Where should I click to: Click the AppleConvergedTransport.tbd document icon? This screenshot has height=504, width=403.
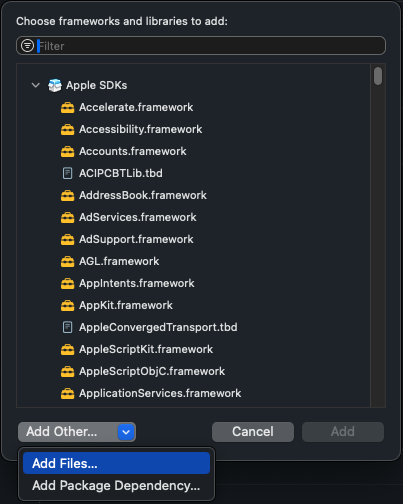pyautogui.click(x=68, y=327)
